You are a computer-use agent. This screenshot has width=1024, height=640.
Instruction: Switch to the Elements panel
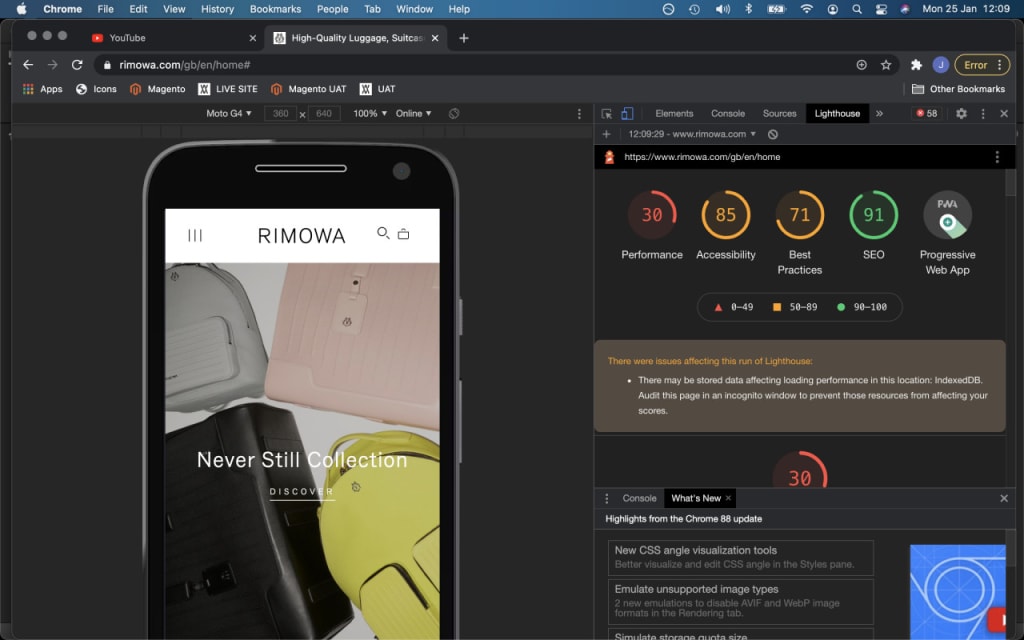tap(674, 114)
